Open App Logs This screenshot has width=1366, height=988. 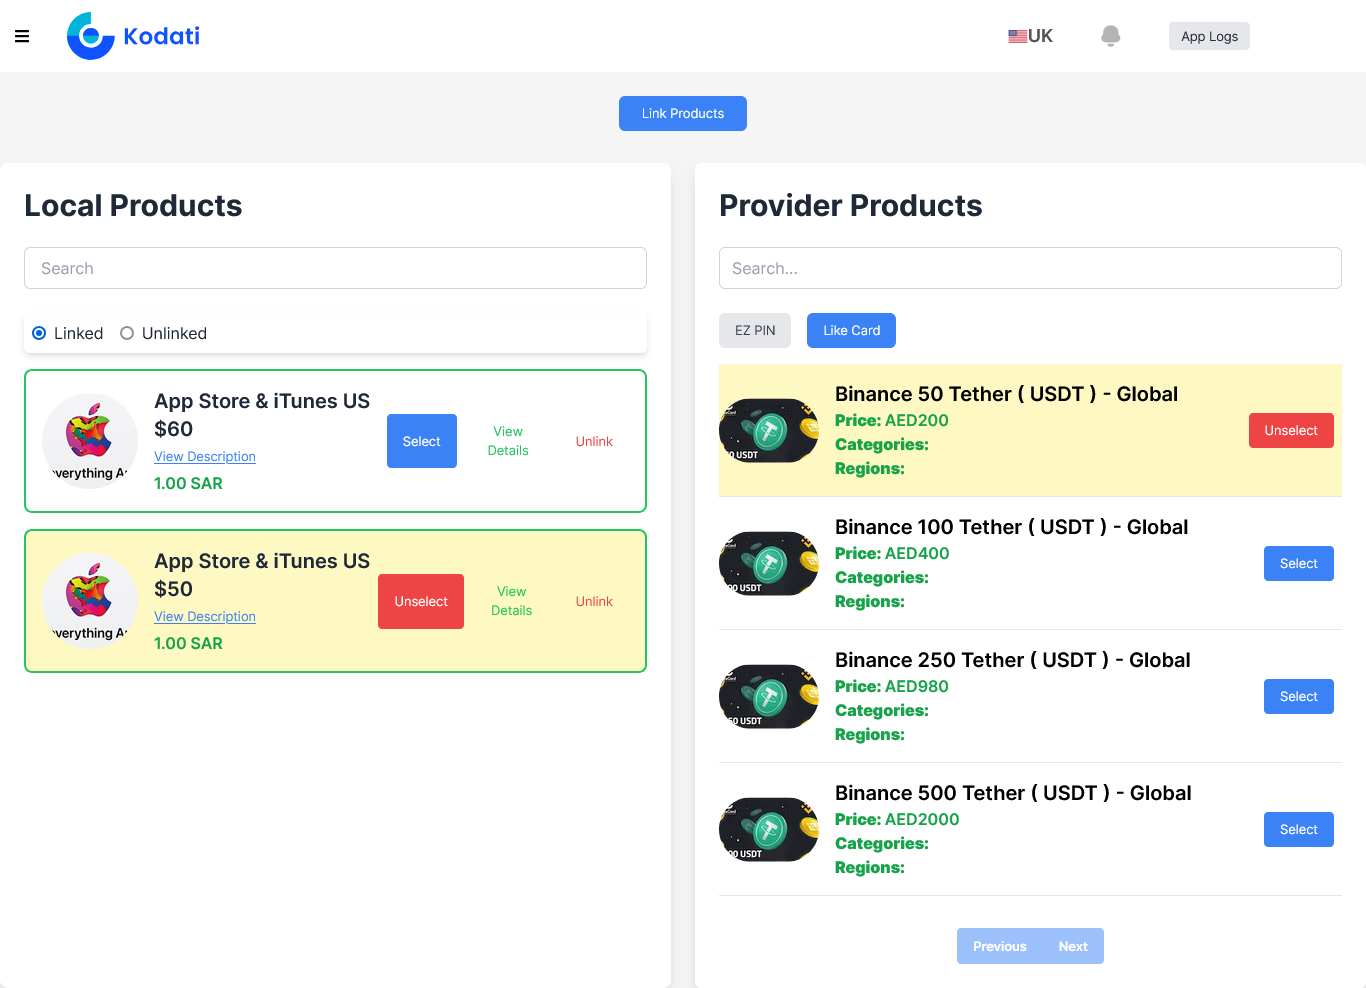(x=1209, y=36)
